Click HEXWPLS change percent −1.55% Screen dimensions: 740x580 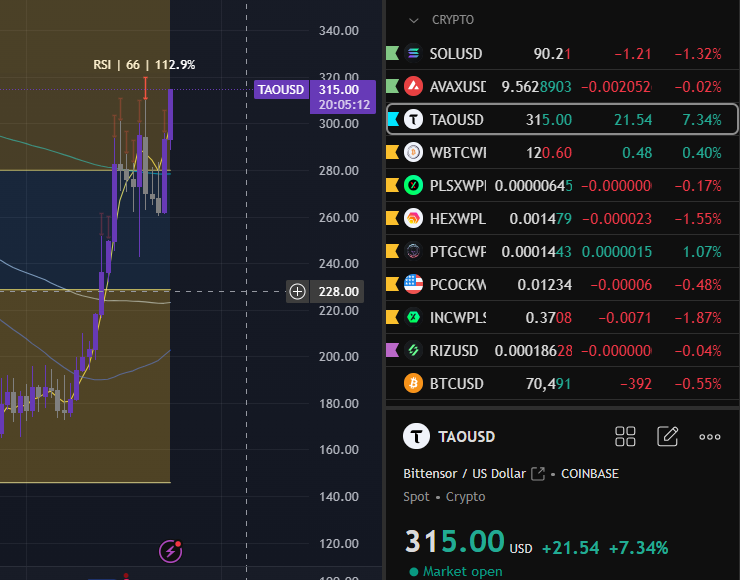pos(698,219)
